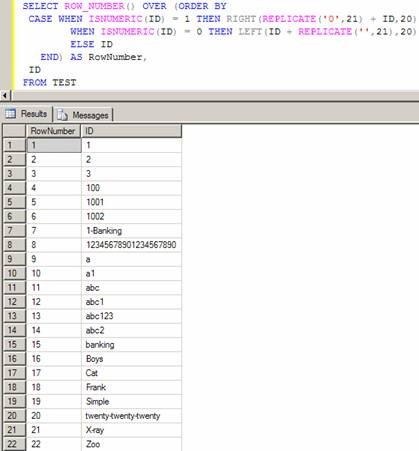Select the ID column header

(x=131, y=131)
